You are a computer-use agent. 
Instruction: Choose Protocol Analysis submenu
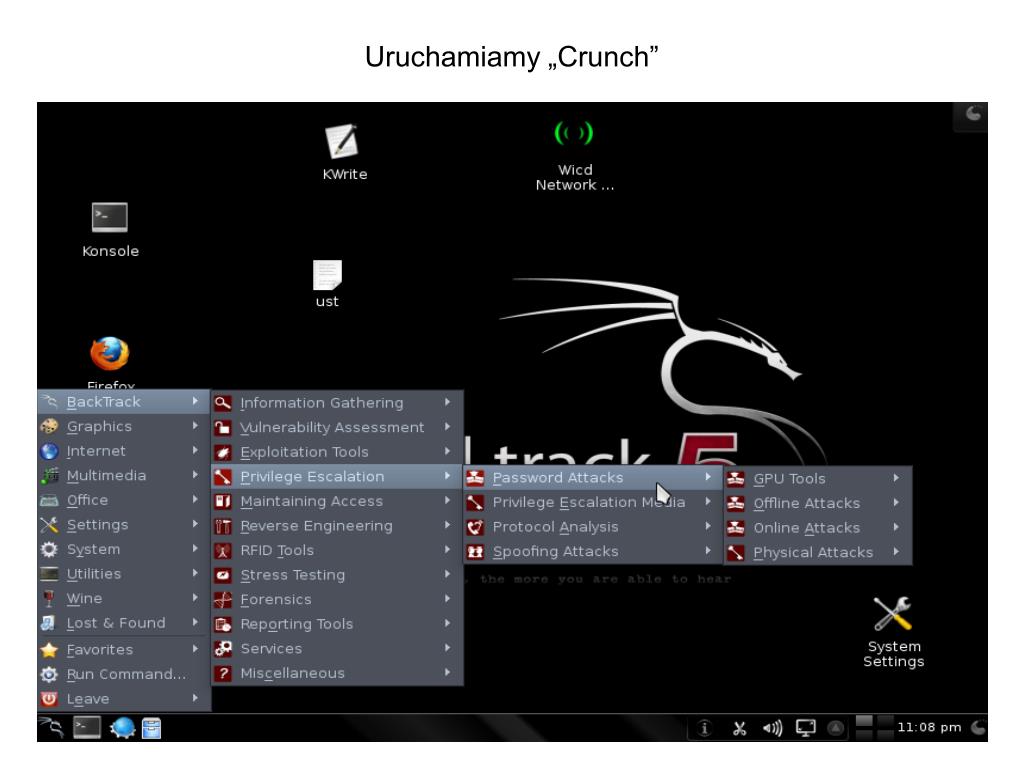592,527
